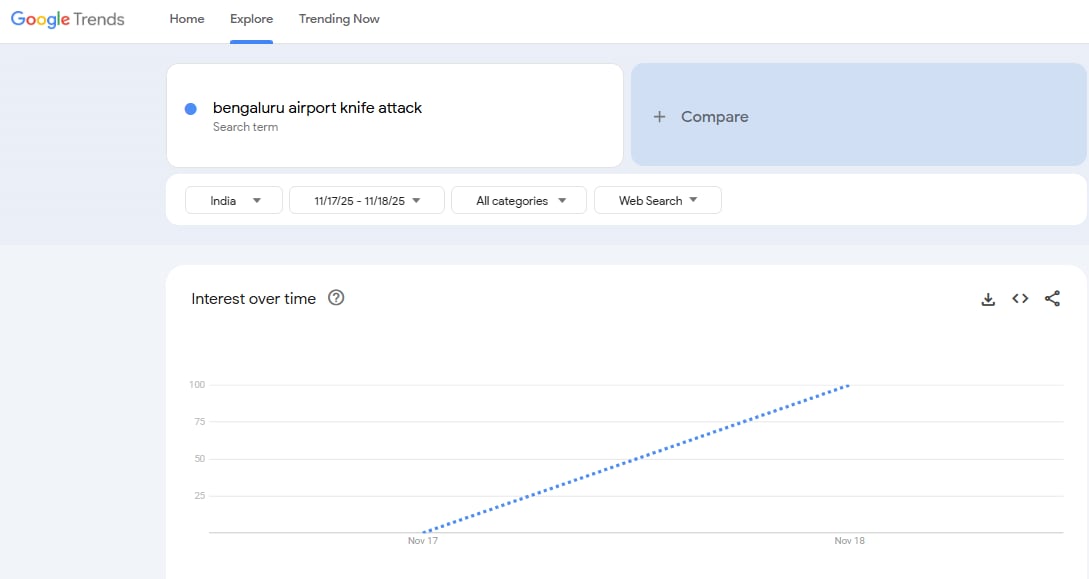The image size is (1089, 579).
Task: Open the embed code icon
Action: click(x=1020, y=299)
